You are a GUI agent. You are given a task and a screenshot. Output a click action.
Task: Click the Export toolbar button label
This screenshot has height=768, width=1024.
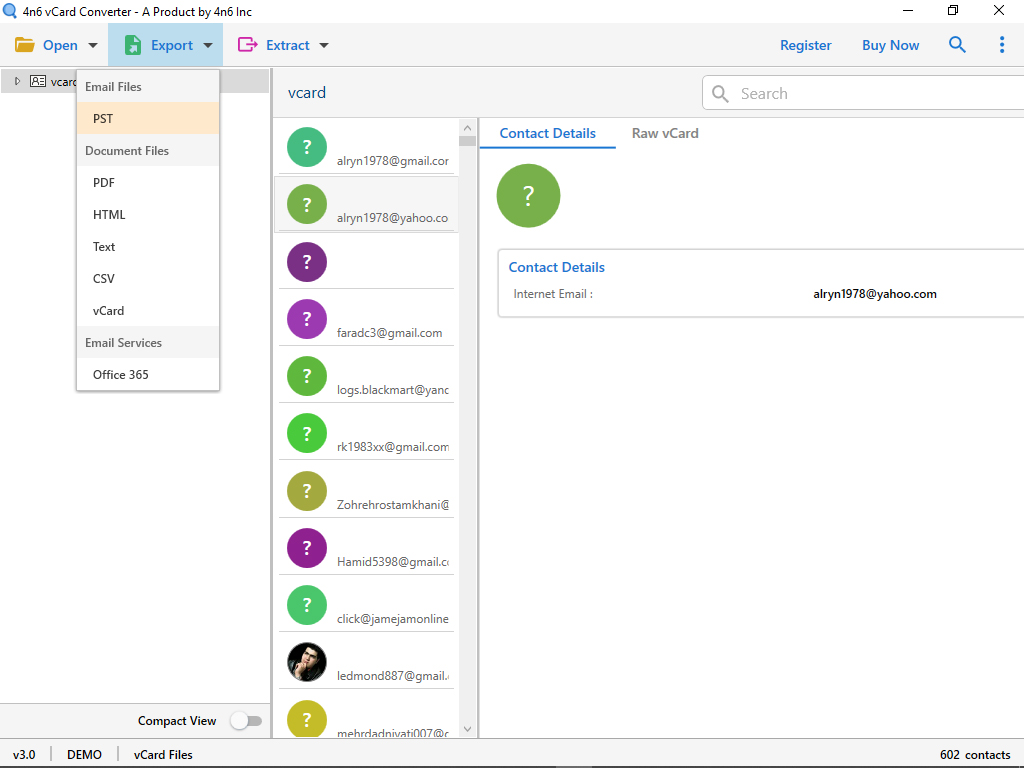tap(172, 45)
